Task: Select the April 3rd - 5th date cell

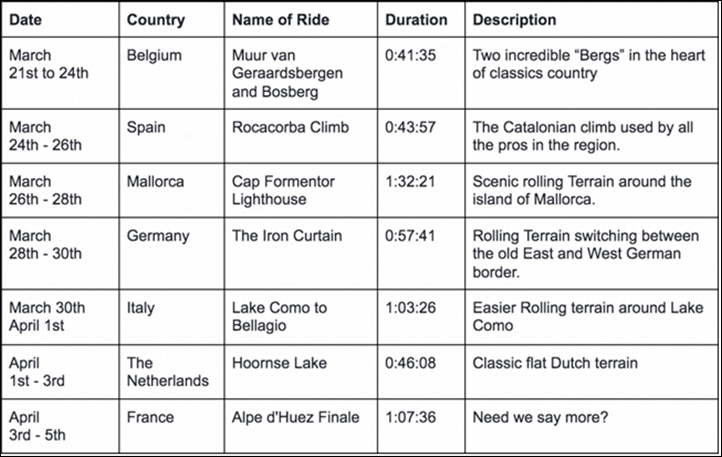Action: (x=60, y=426)
